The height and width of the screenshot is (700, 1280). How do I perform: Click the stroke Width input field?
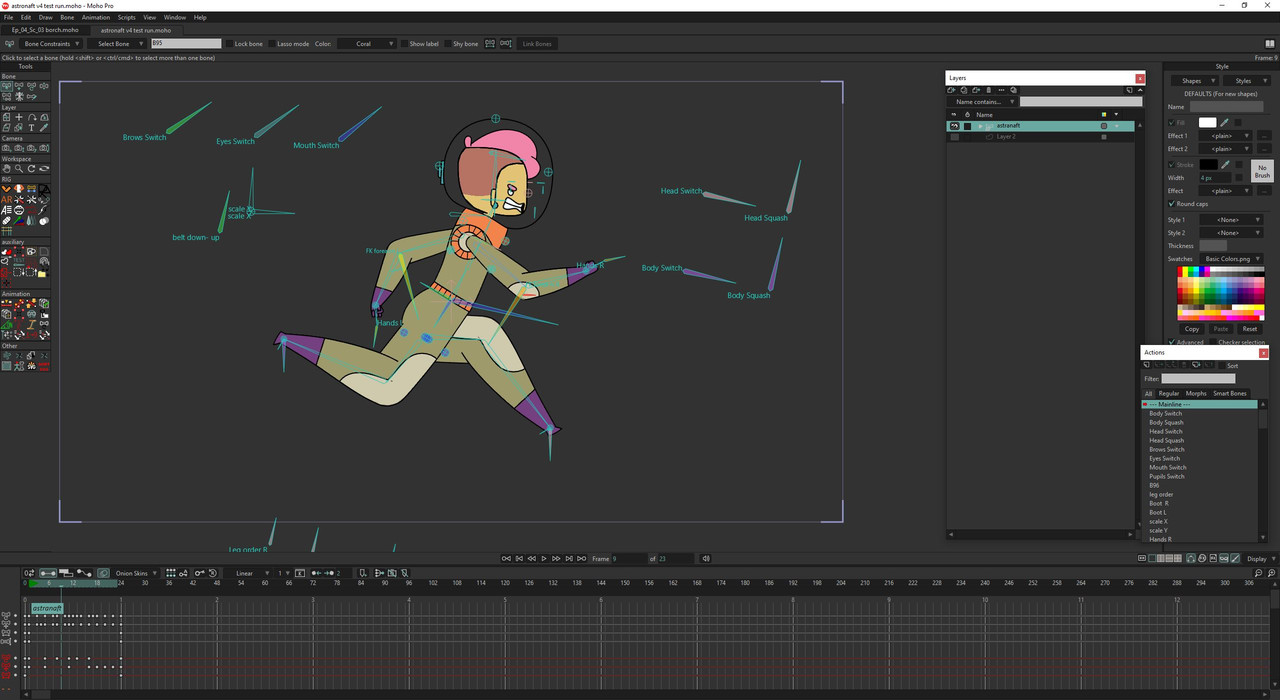[x=1215, y=178]
